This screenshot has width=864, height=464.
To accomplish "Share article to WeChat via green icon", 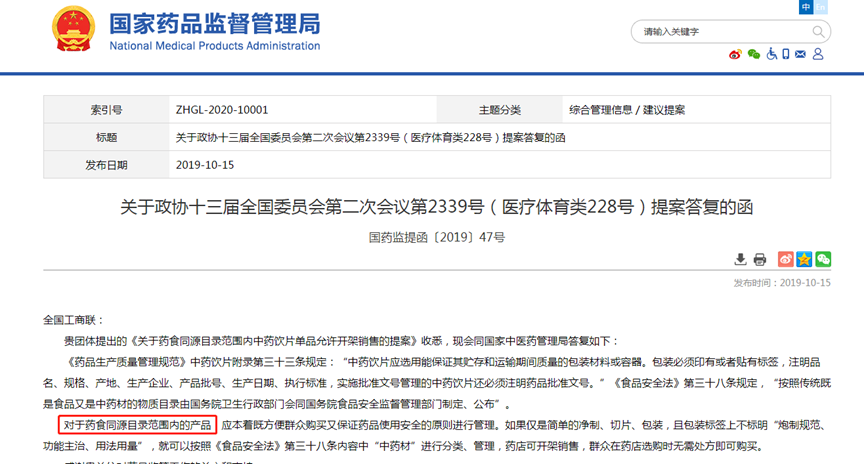I will [823, 260].
